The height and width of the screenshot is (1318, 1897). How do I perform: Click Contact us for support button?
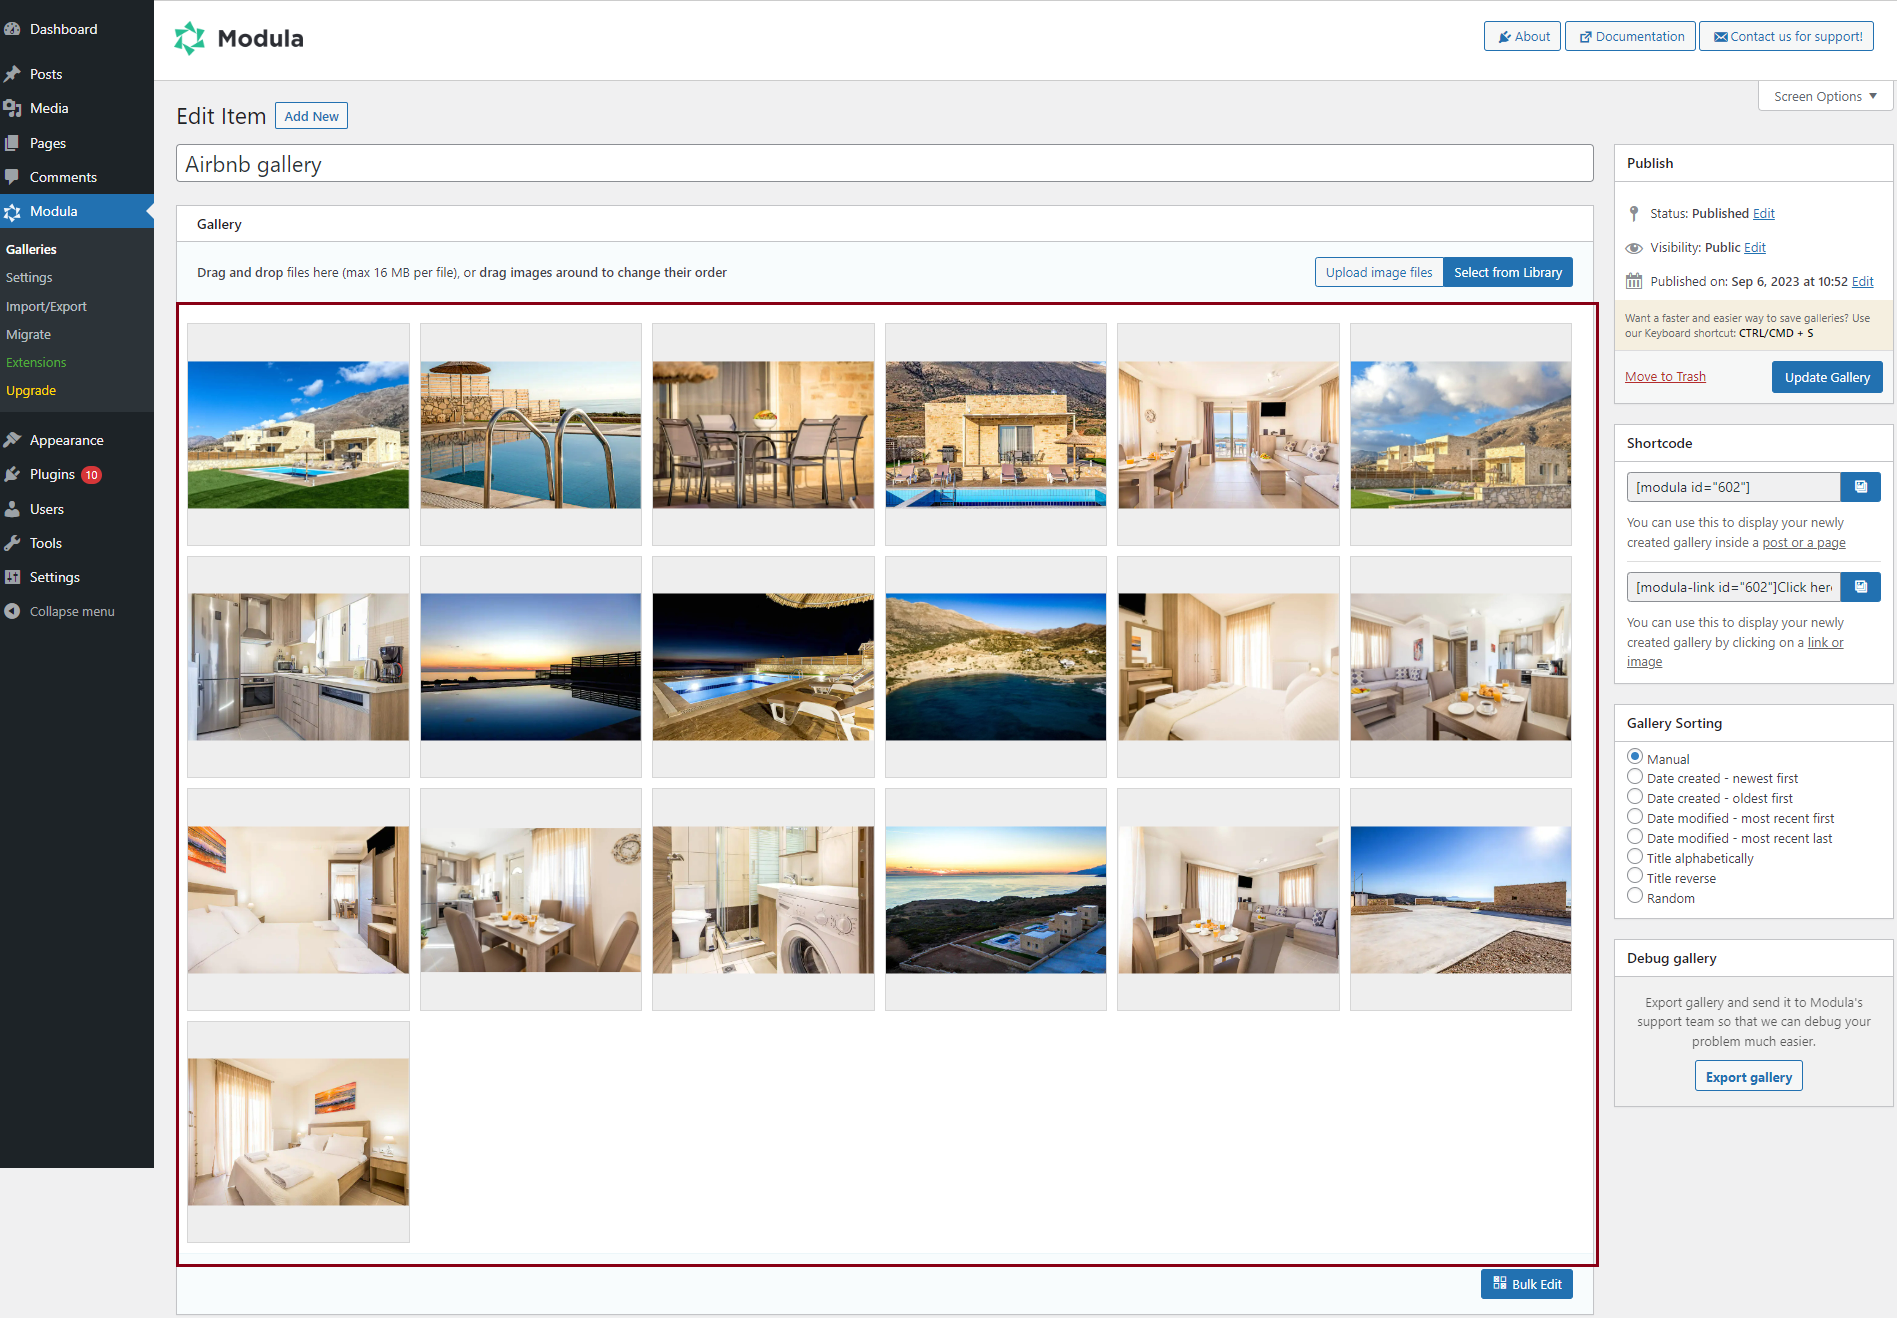pos(1786,36)
